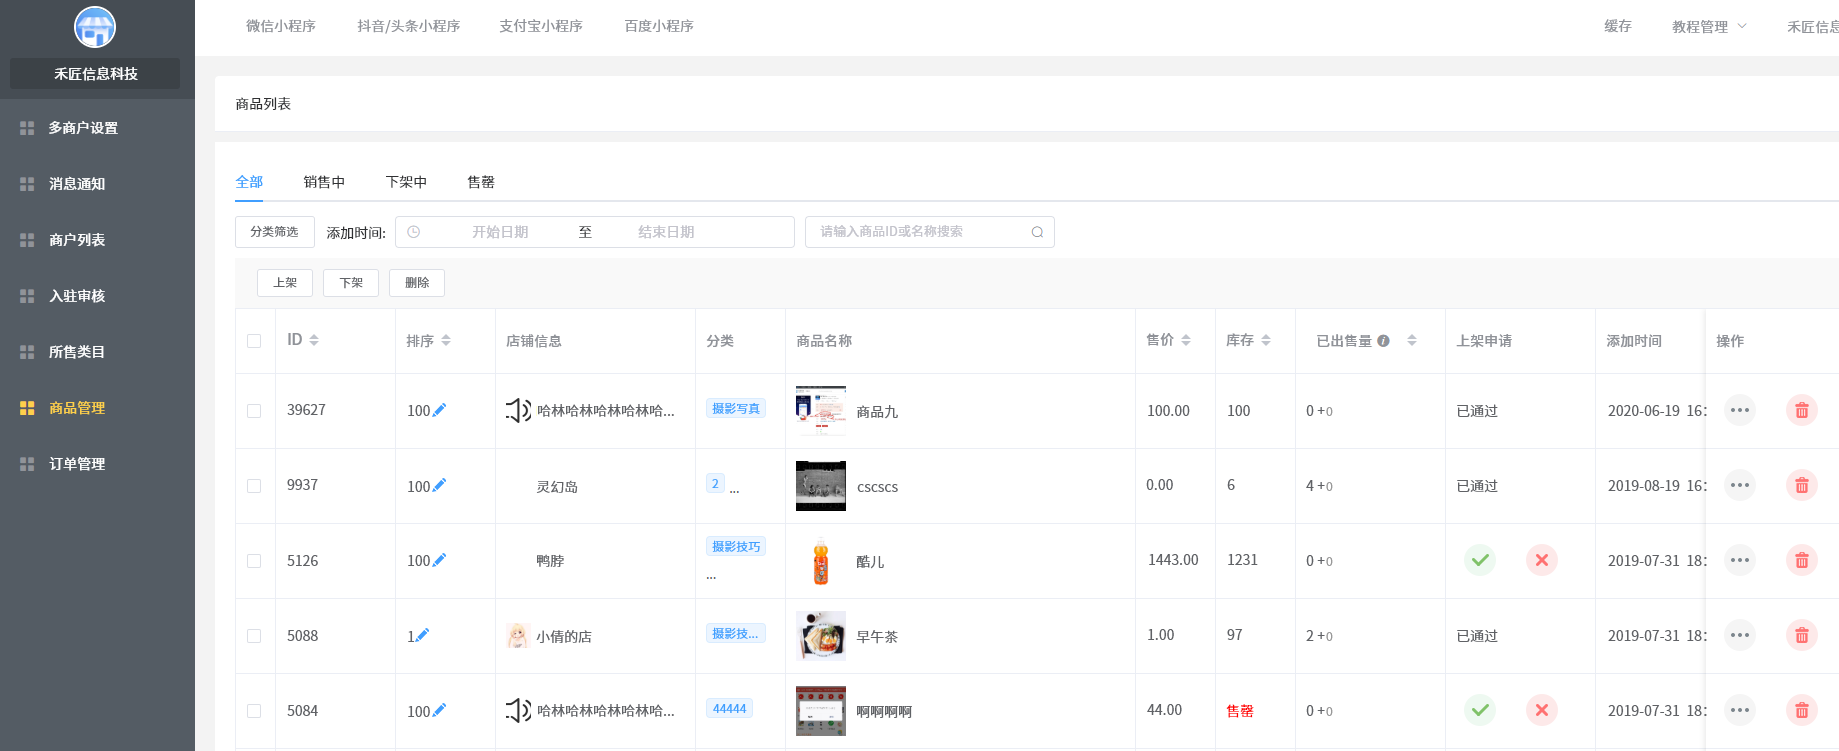Image resolution: width=1839 pixels, height=751 pixels.
Task: Click 缓存 in top bar
Action: (x=1618, y=26)
